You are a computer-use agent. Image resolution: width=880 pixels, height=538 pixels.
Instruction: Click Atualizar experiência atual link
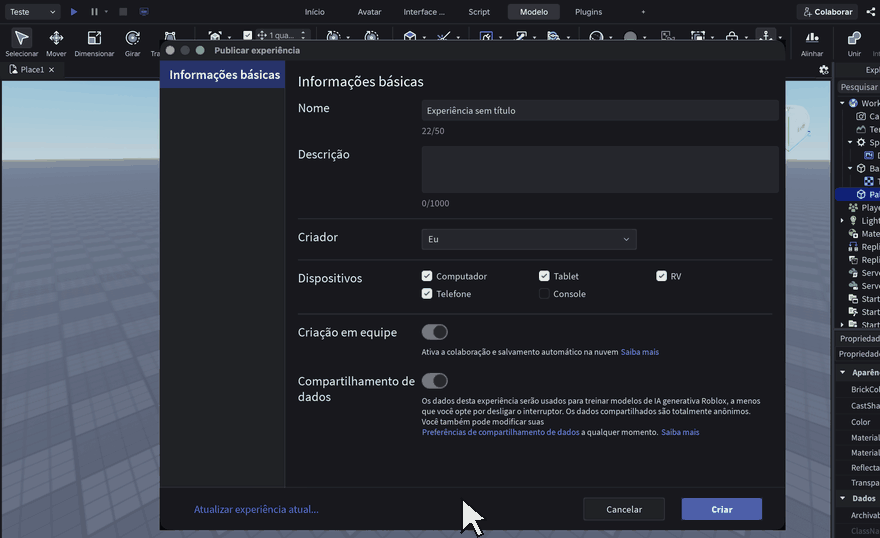[256, 509]
